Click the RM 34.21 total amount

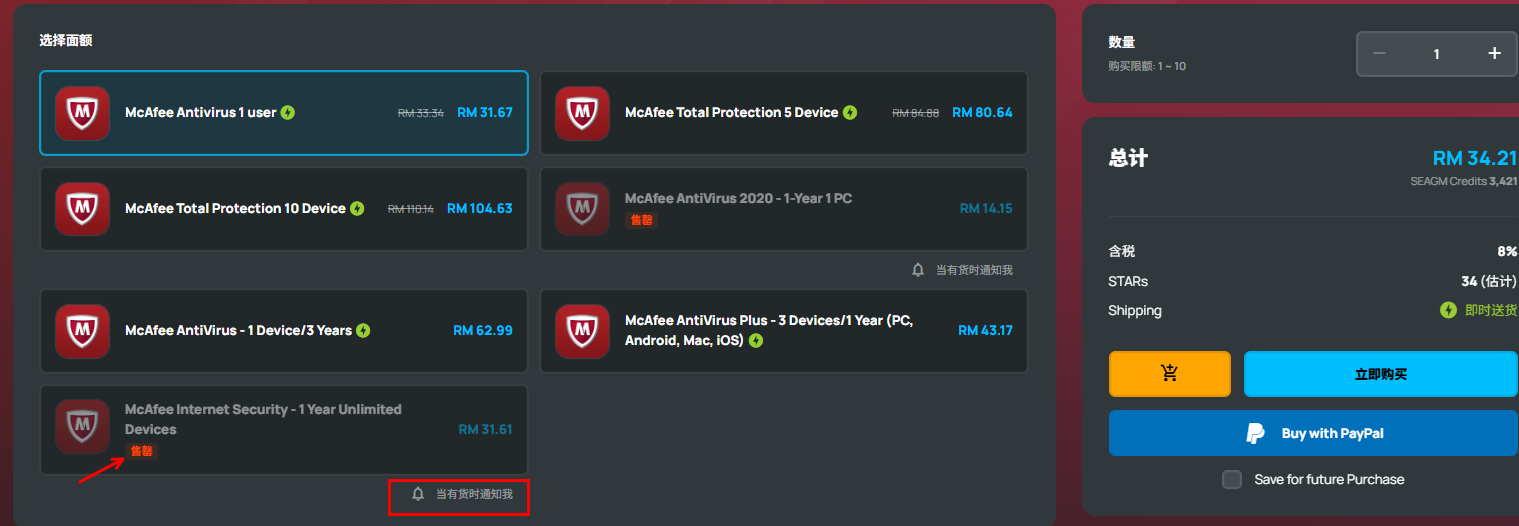click(x=1475, y=158)
